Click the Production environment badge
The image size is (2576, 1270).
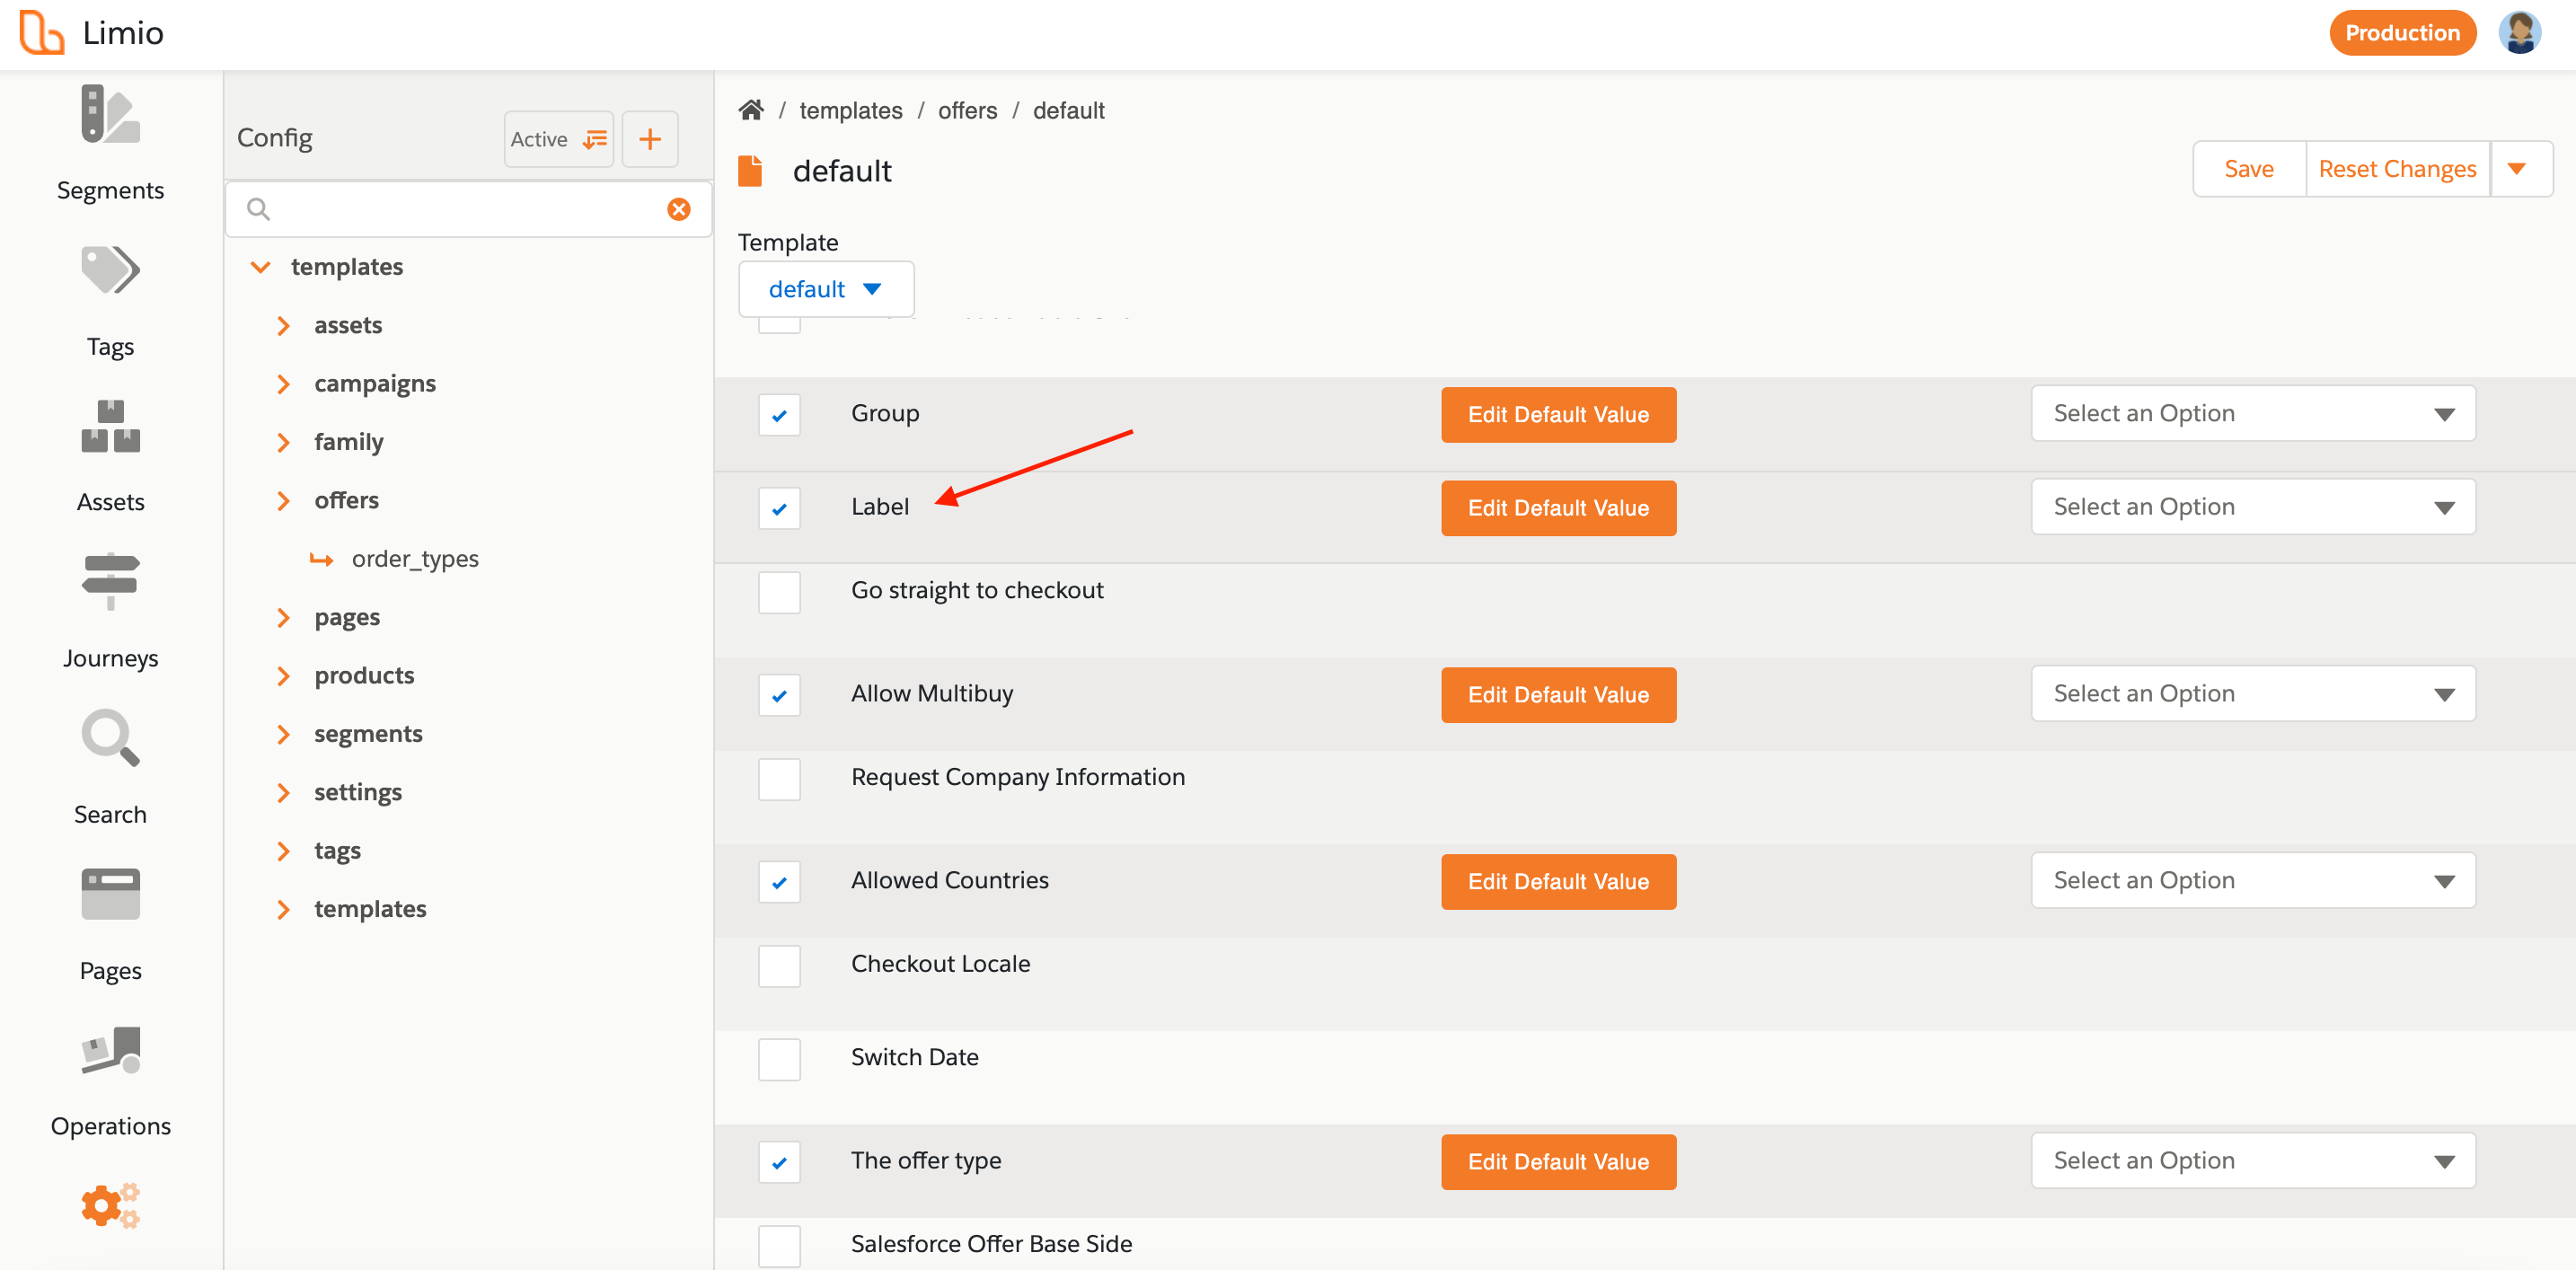[x=2402, y=33]
